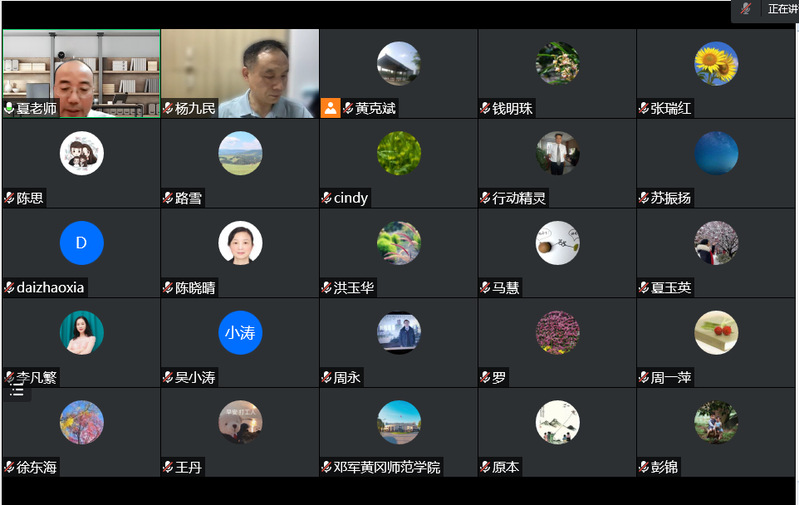Click the green active microphone icon beside 夏老师
Image resolution: width=799 pixels, height=505 pixels.
point(9,108)
